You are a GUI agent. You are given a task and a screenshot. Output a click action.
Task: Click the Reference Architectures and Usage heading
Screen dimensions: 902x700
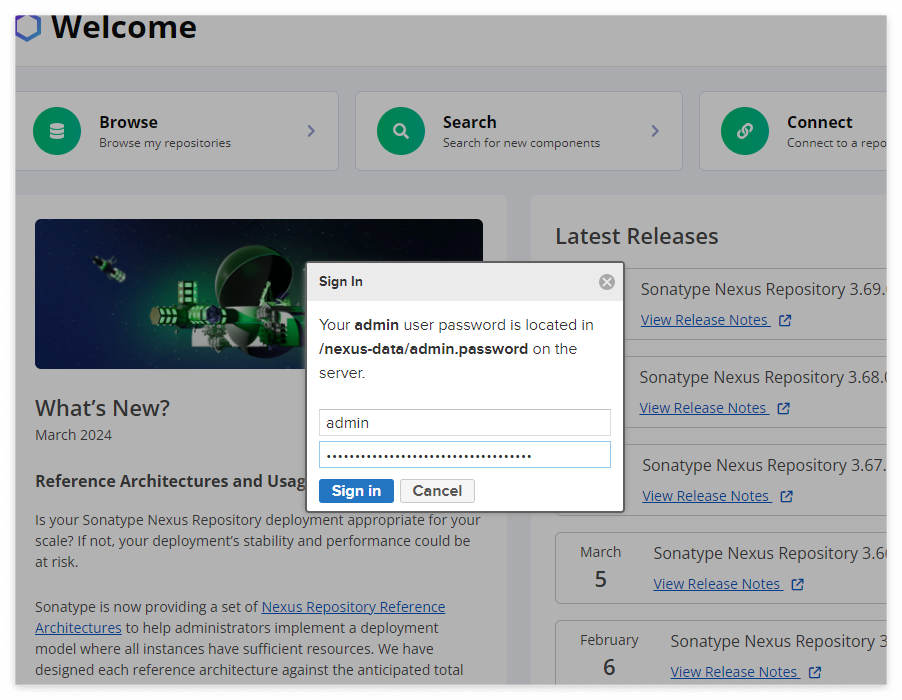coord(170,481)
